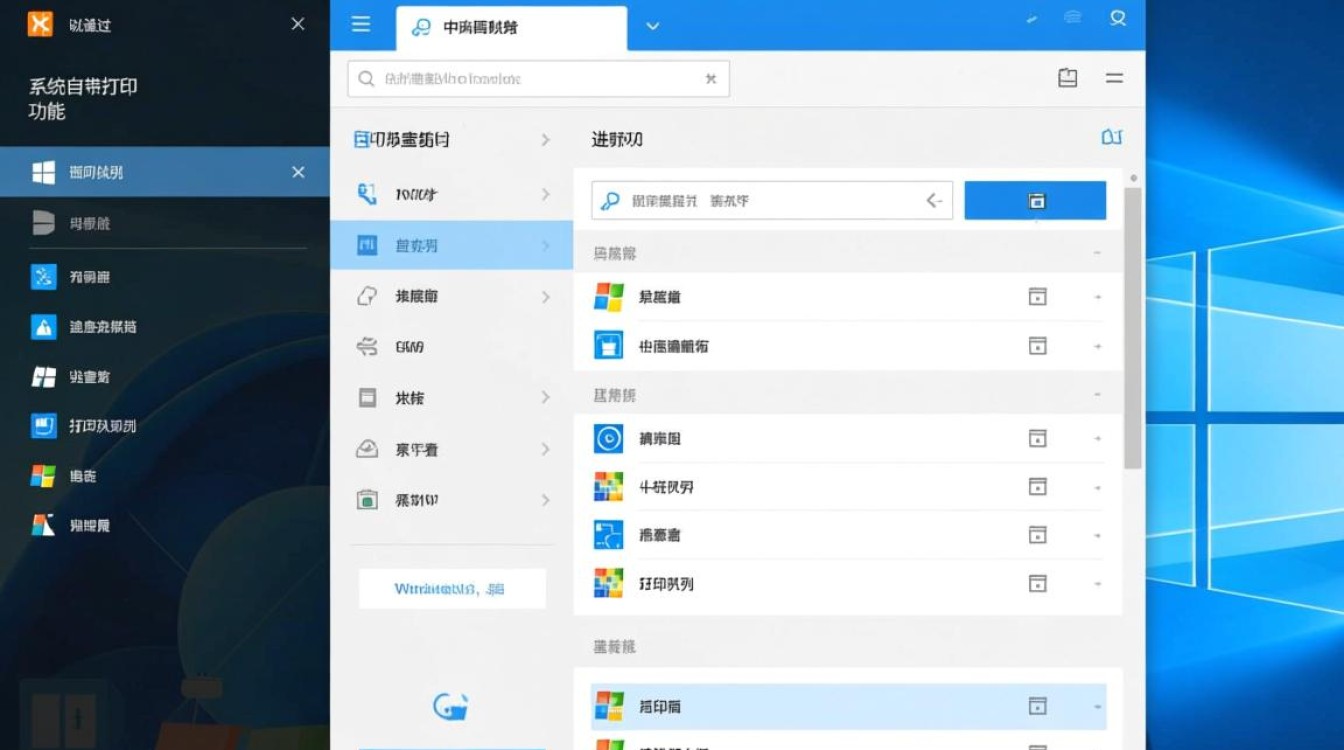Click the Windows link text at the panel bottom
This screenshot has width=1344, height=750.
point(451,588)
